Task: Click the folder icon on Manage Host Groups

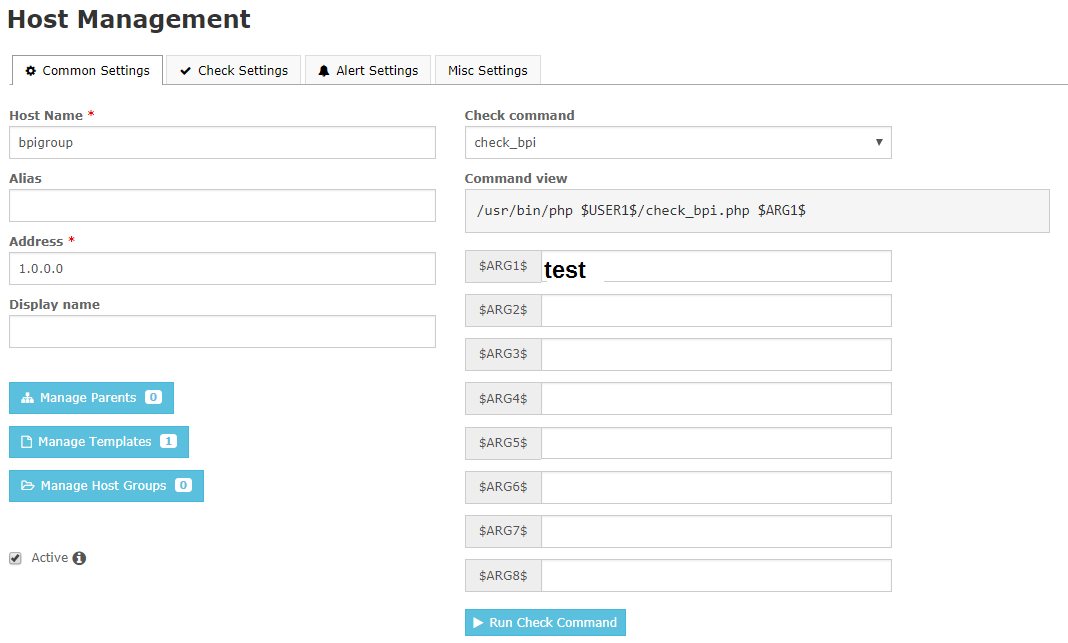Action: point(28,486)
